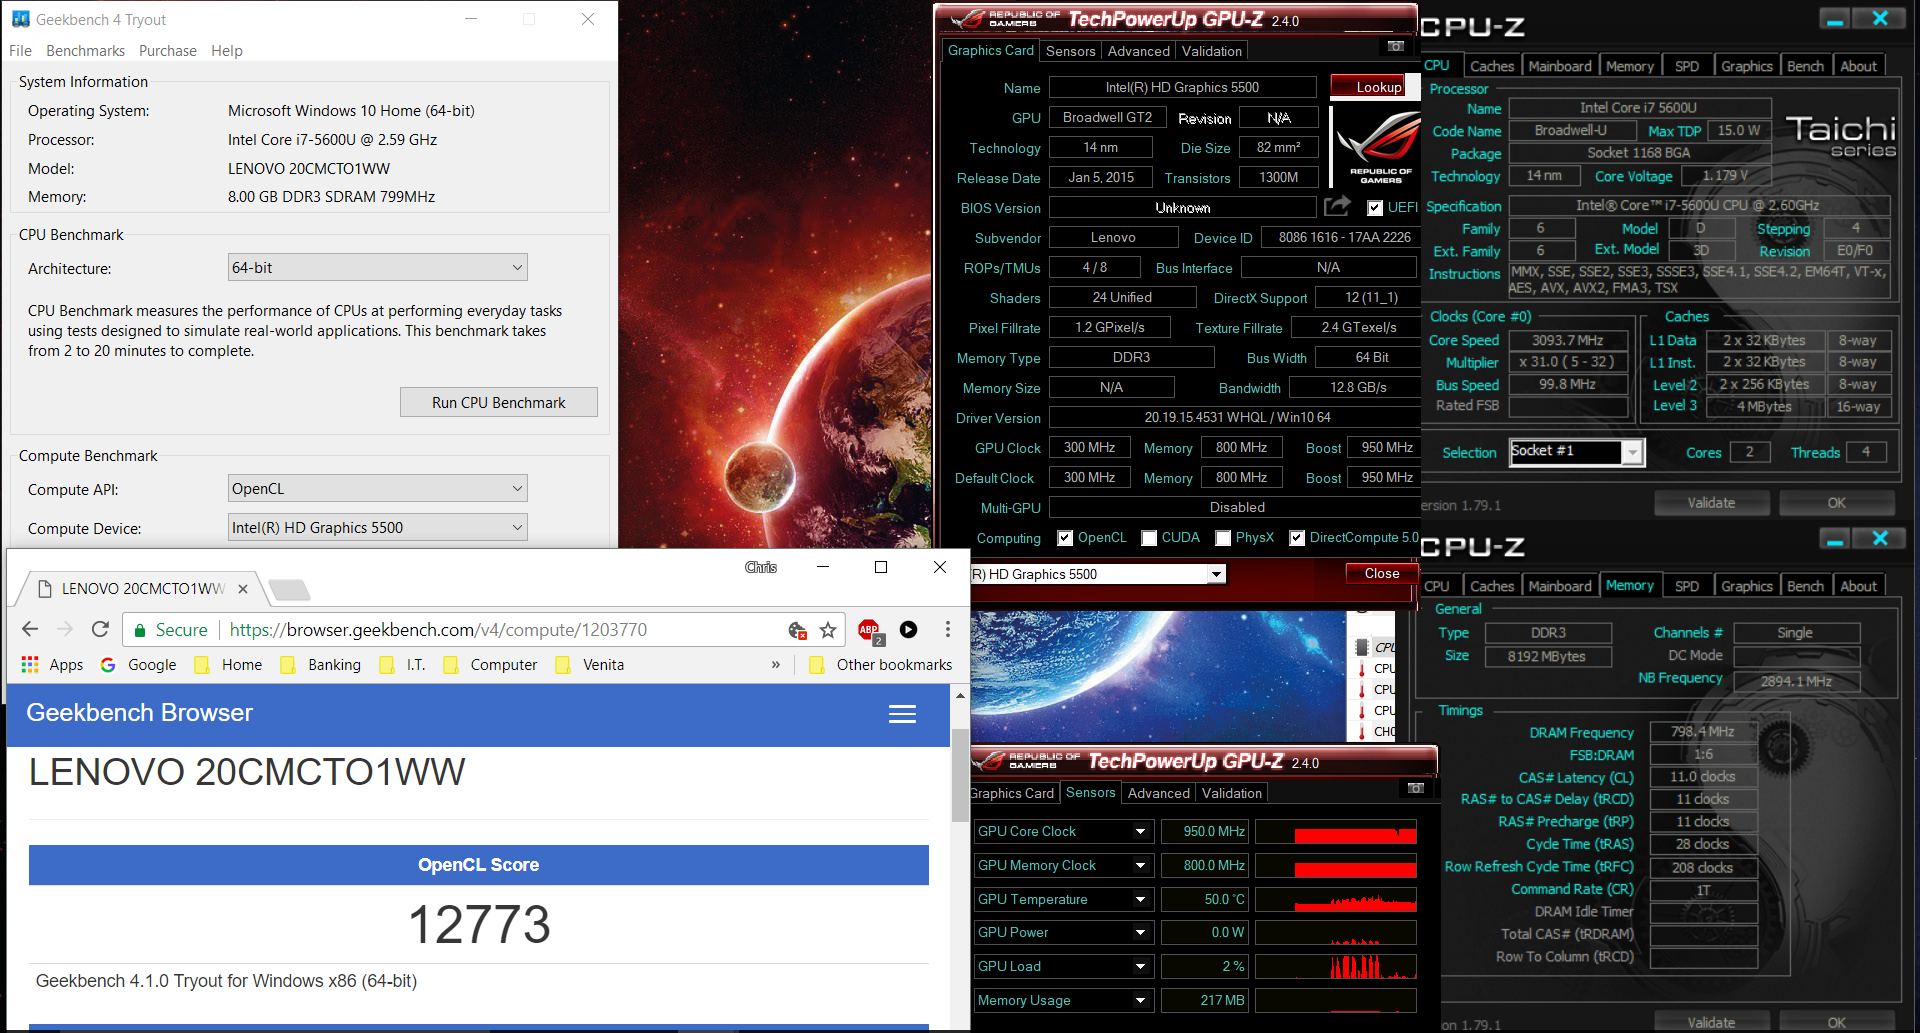Screen dimensions: 1920x1033
Task: Click the GPU-Z screenshot camera icon
Action: point(1396,46)
